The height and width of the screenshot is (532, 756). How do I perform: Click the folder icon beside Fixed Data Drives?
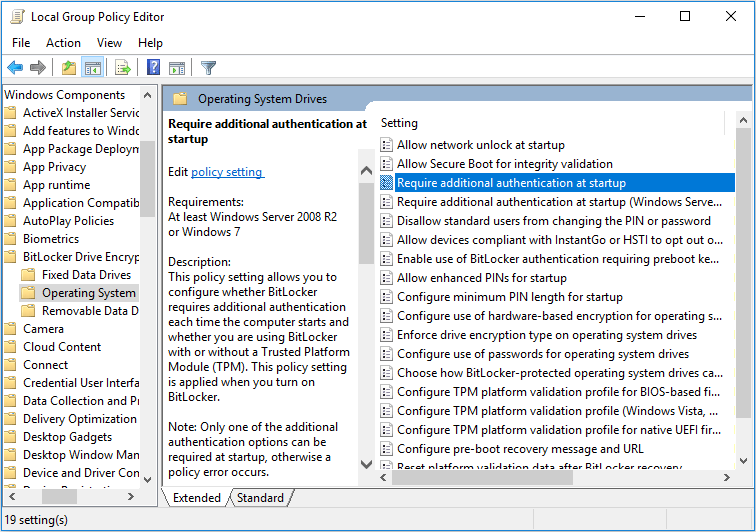click(x=28, y=275)
